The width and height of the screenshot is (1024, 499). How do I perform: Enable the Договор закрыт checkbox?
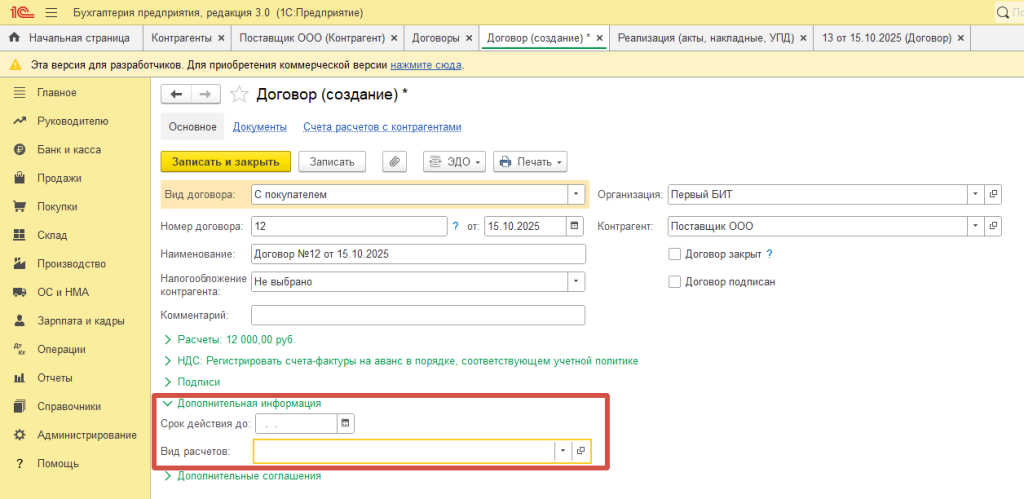point(675,254)
